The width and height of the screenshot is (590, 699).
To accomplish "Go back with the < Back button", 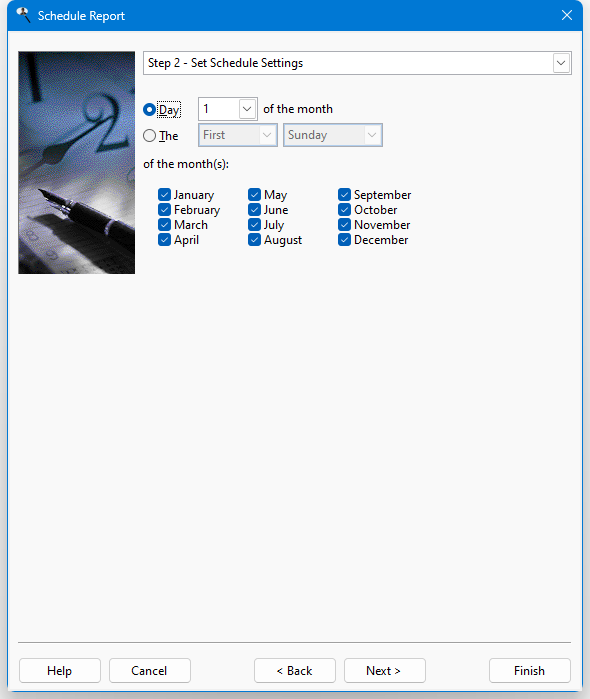I will coord(295,670).
